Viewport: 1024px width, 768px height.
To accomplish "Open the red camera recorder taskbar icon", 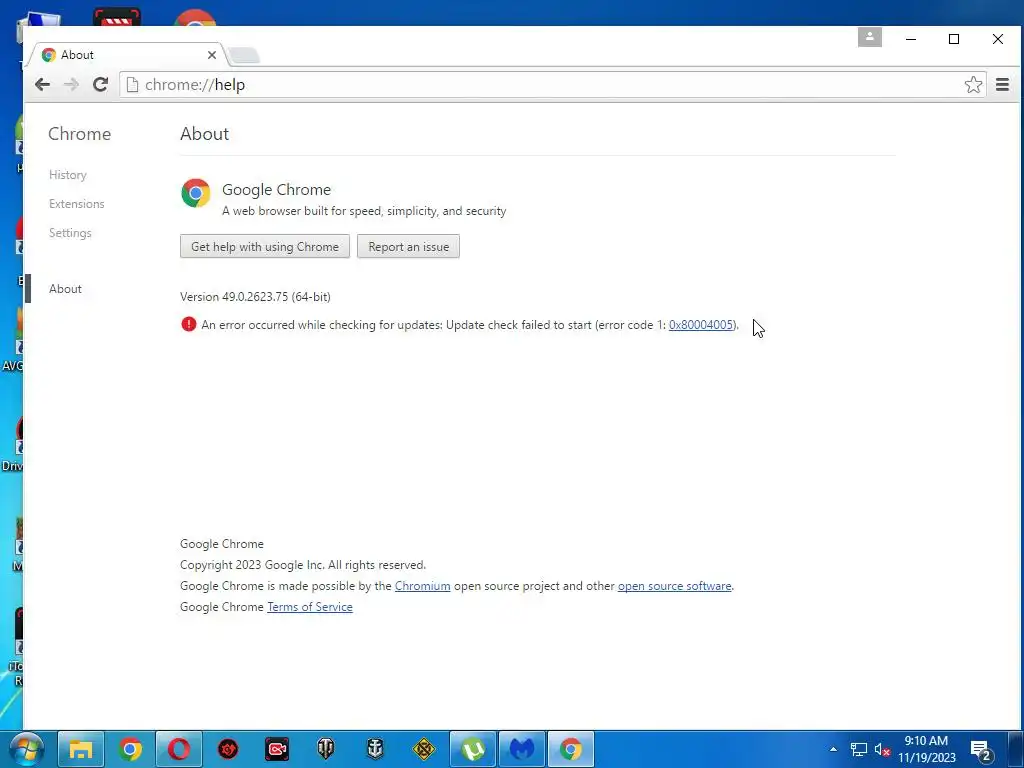I will click(277, 749).
